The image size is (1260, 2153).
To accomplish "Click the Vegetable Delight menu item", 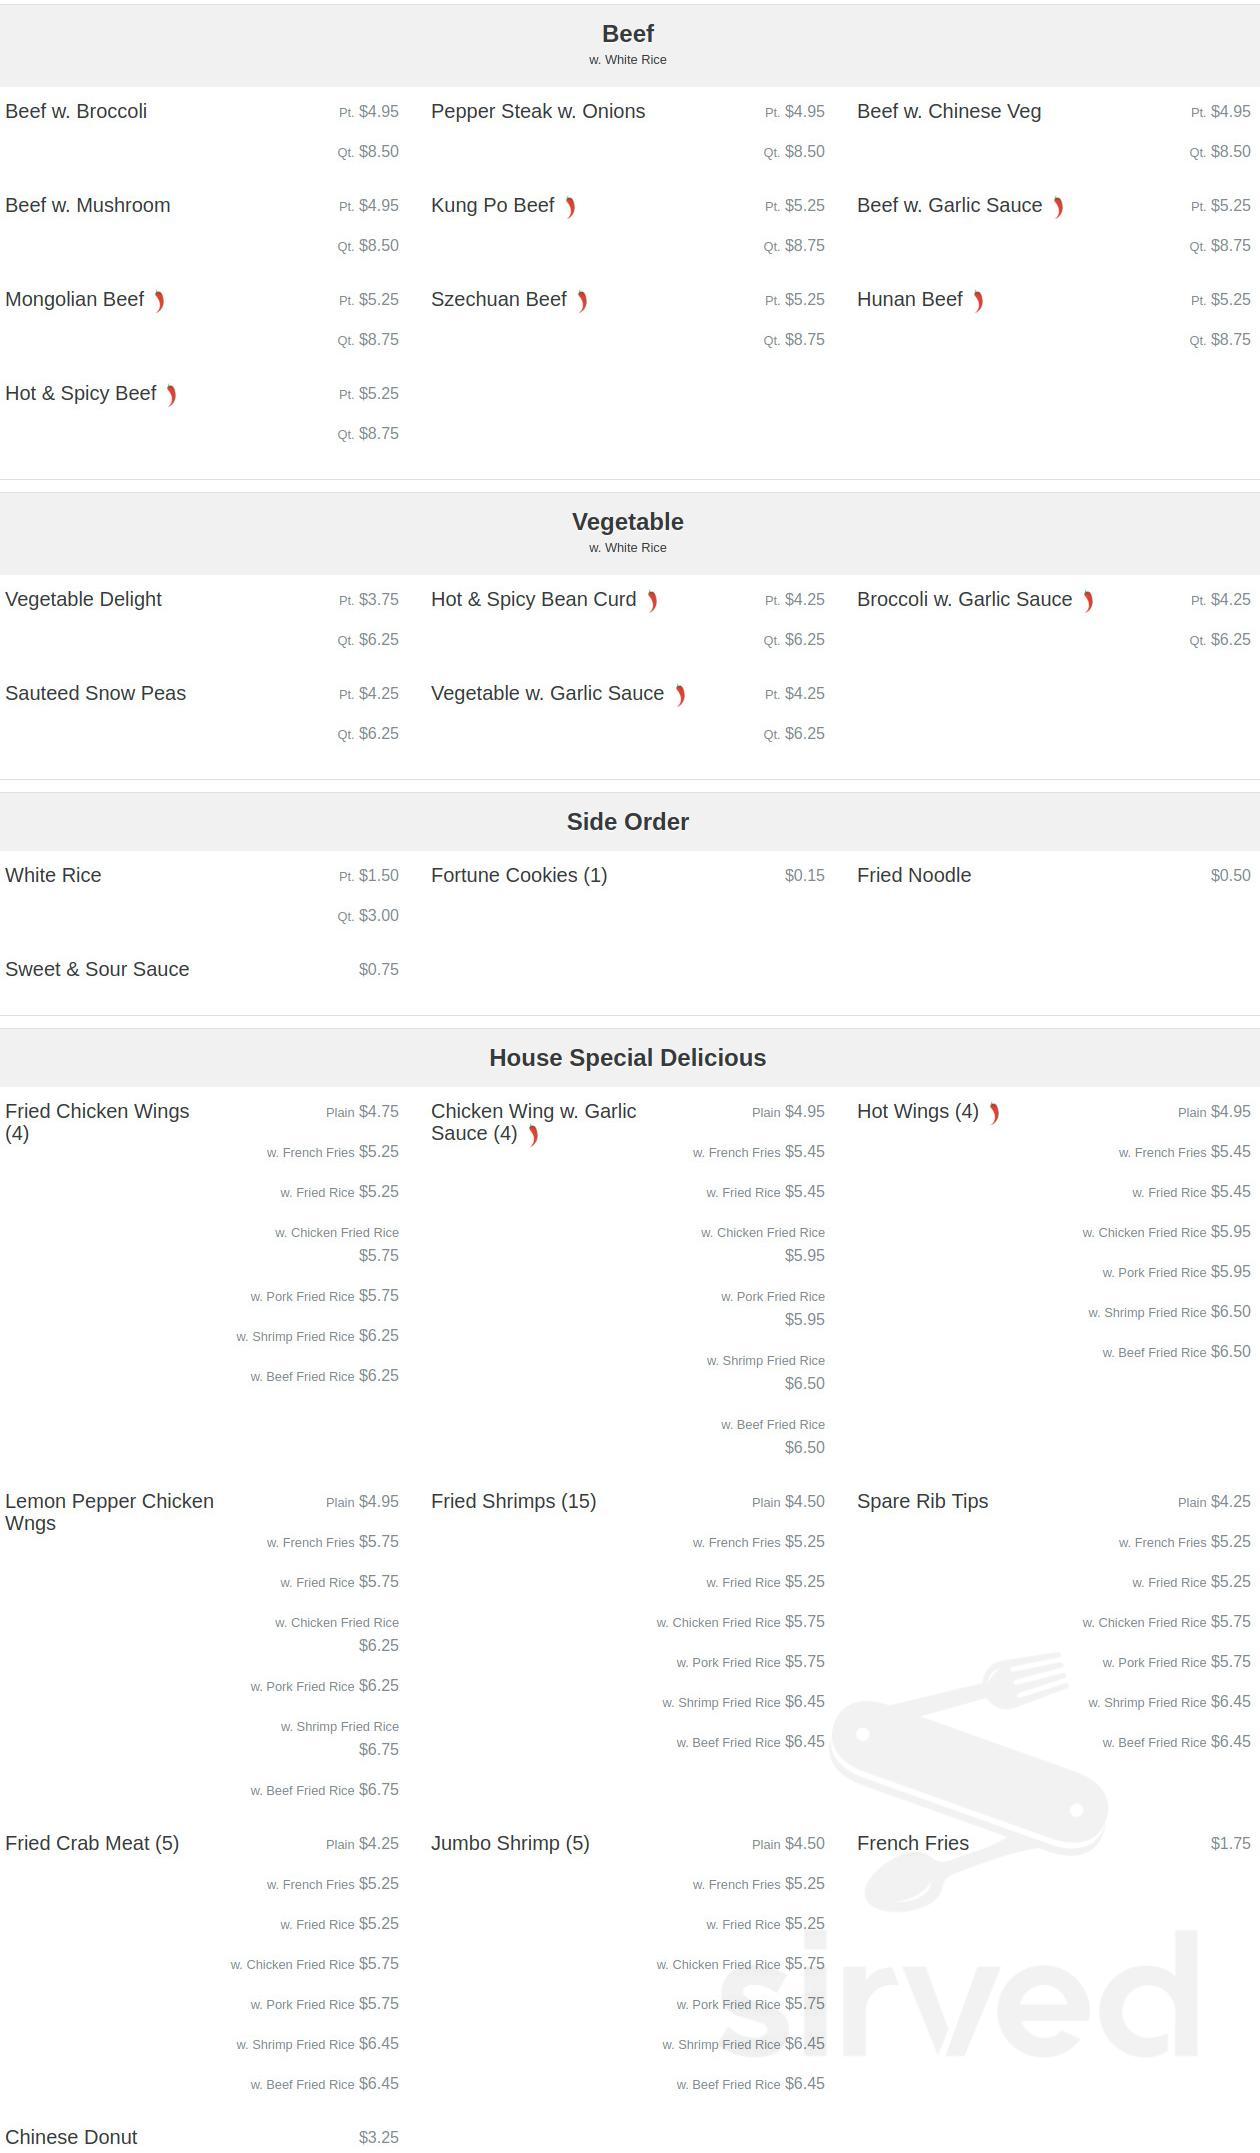I will point(83,600).
